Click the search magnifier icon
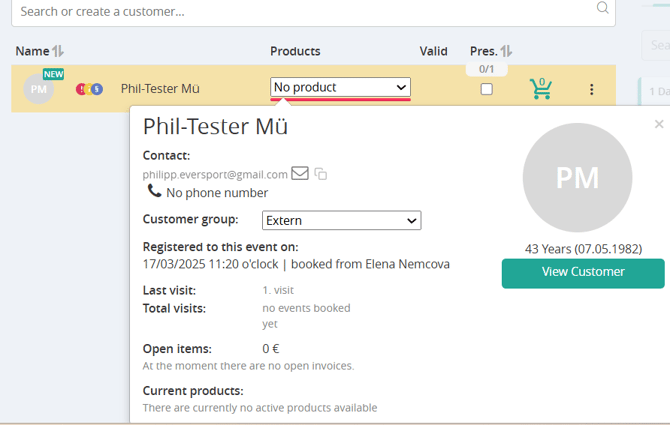 pos(602,9)
